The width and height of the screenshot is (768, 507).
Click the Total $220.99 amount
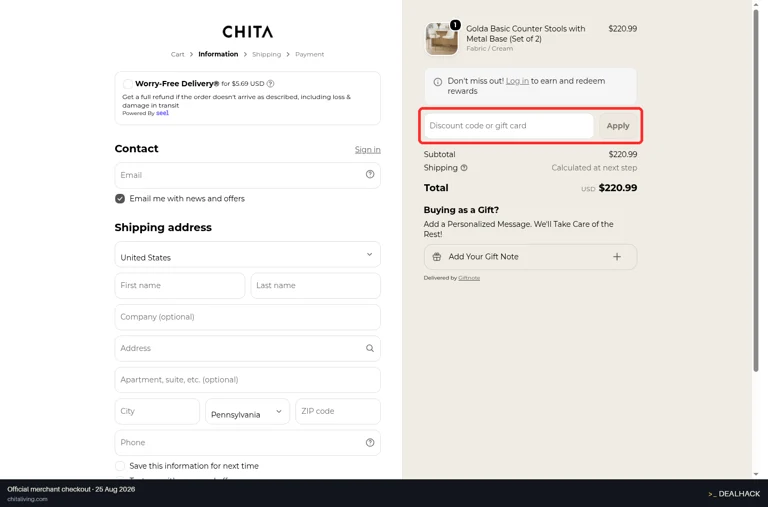tap(618, 188)
